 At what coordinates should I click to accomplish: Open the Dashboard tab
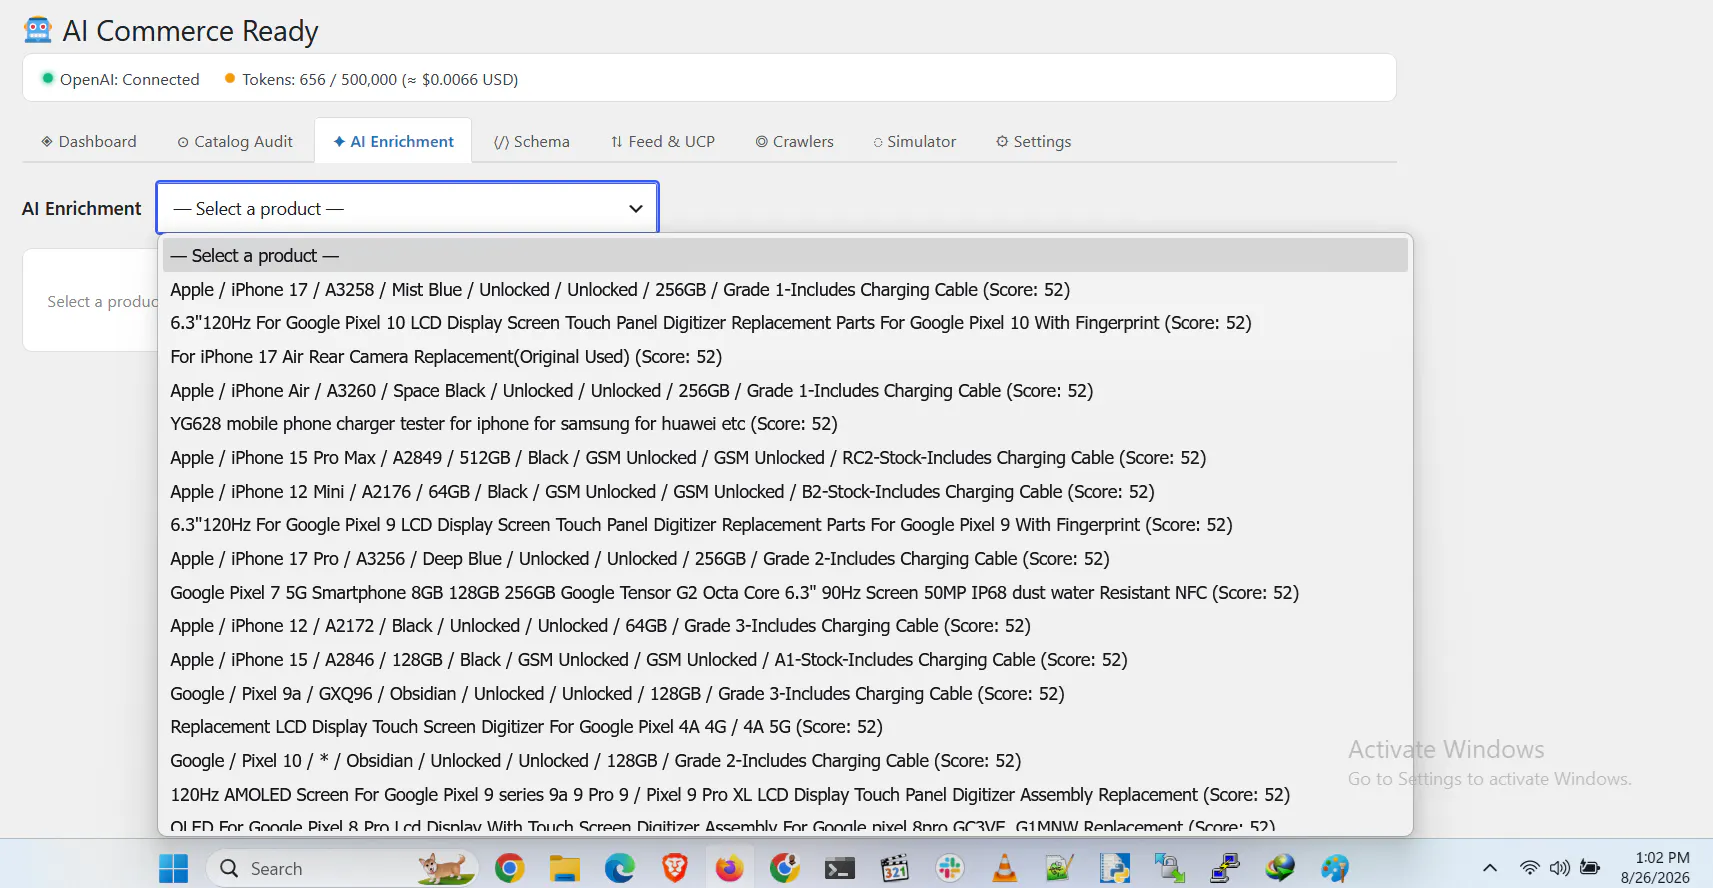click(x=89, y=141)
